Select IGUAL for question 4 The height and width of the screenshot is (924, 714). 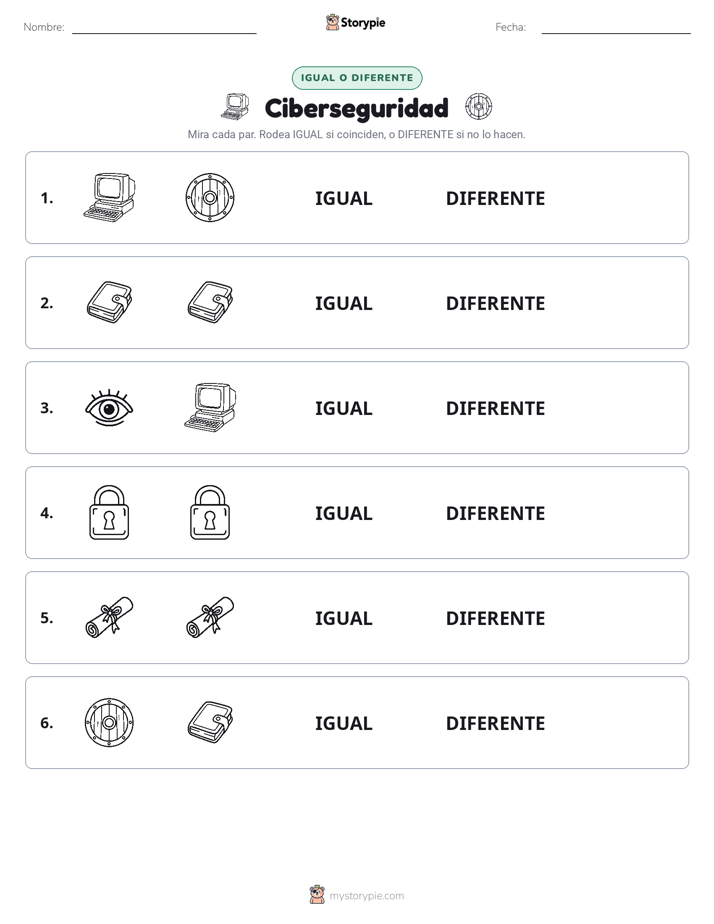tap(343, 513)
